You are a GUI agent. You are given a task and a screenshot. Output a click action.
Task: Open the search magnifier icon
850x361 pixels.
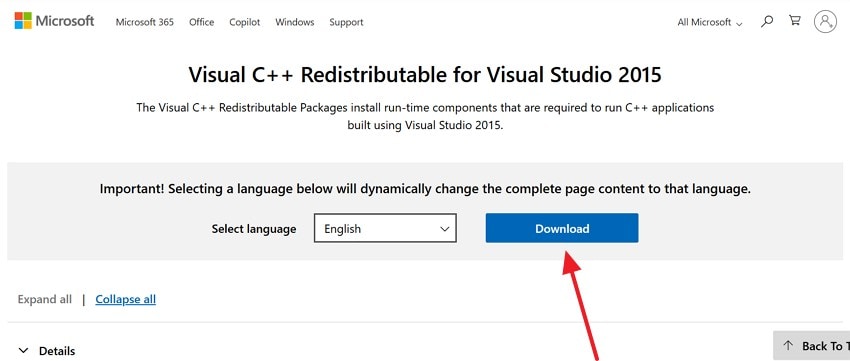pos(767,22)
